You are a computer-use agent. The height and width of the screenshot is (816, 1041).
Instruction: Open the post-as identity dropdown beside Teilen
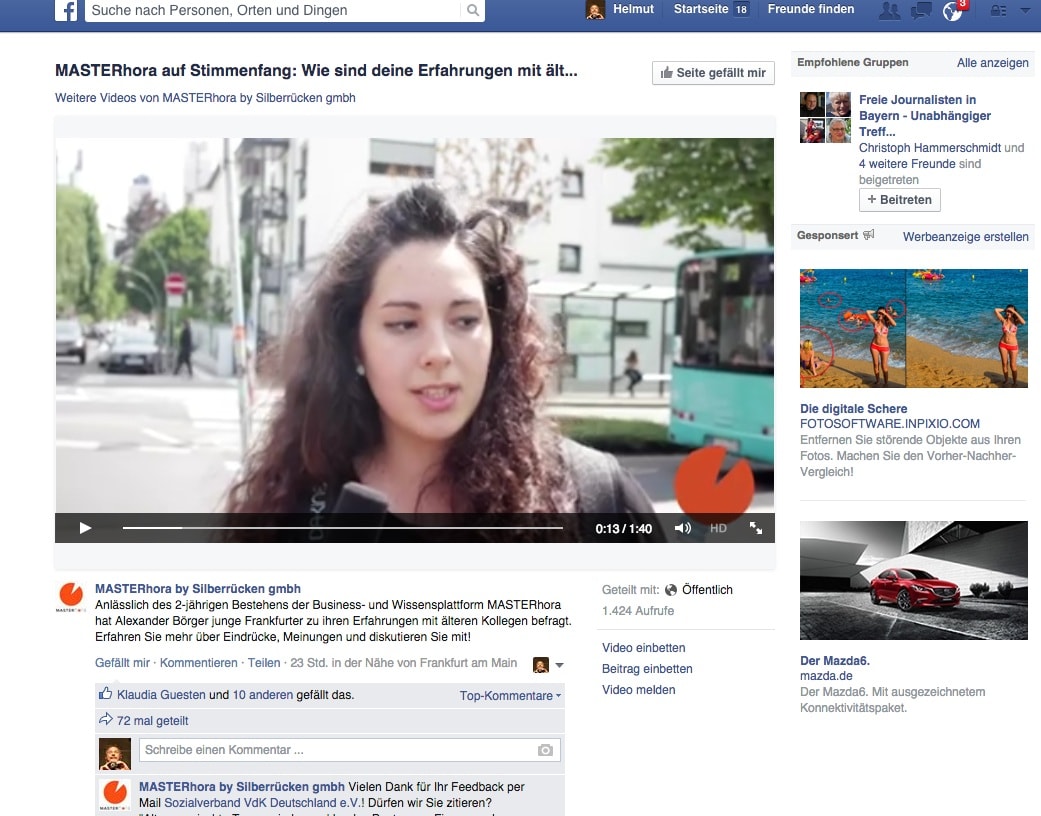click(x=548, y=664)
